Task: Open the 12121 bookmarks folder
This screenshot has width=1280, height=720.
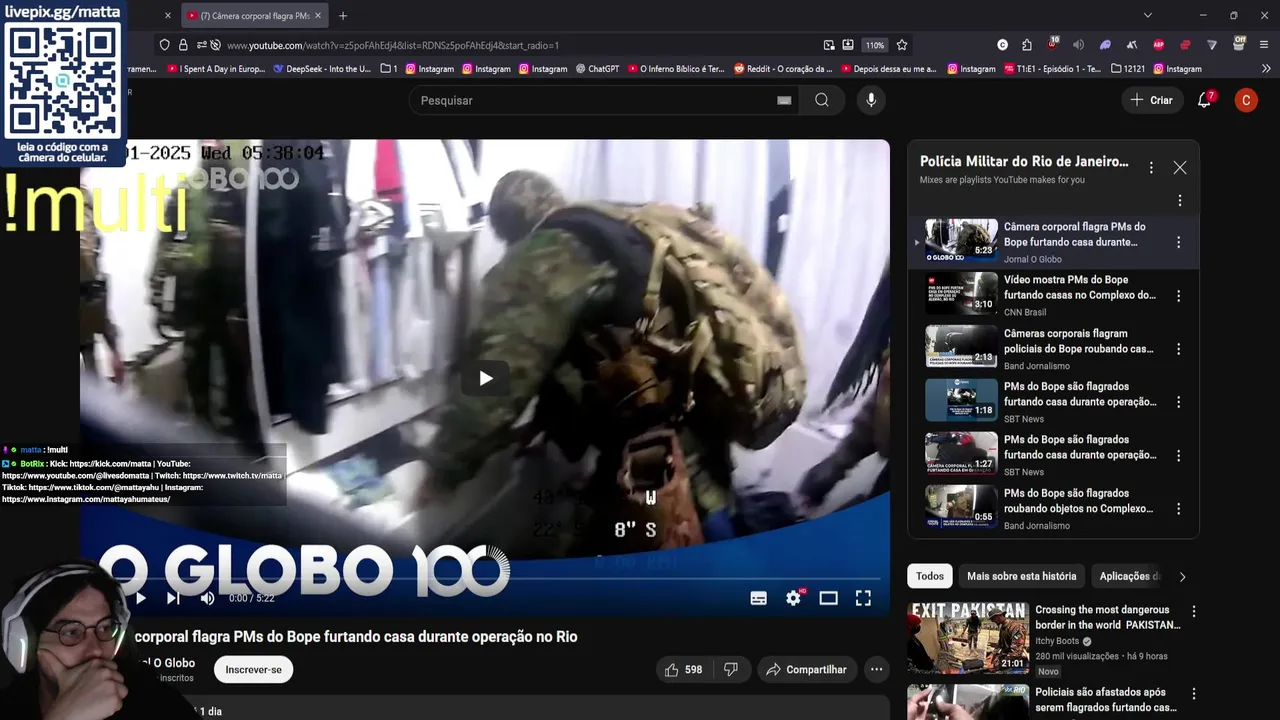Action: click(x=1126, y=69)
